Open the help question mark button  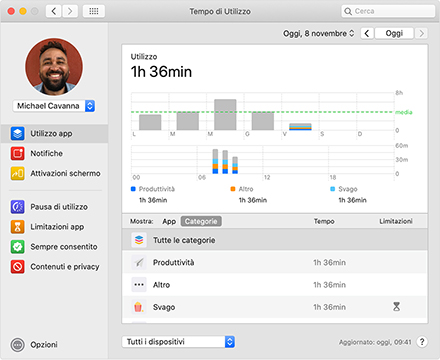[x=422, y=342]
